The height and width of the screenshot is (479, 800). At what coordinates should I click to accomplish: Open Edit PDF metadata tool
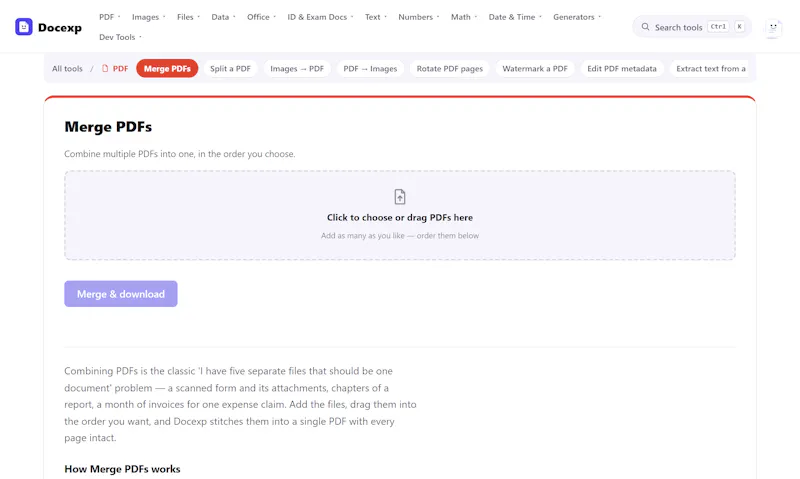click(622, 68)
